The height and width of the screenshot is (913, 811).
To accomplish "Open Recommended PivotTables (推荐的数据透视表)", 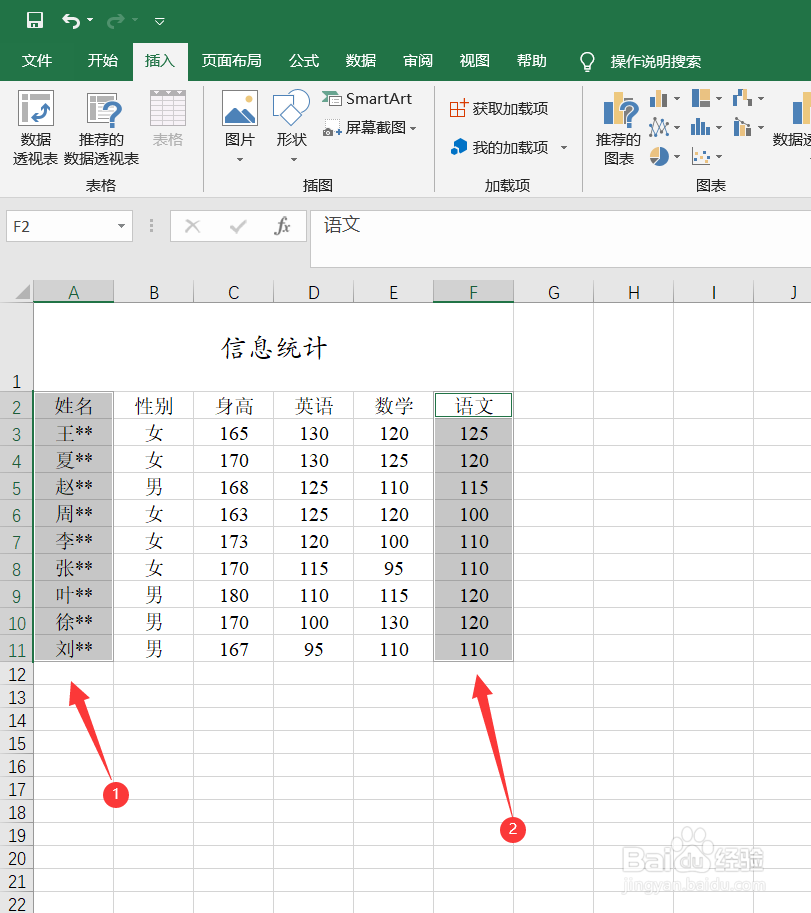I will tap(101, 128).
